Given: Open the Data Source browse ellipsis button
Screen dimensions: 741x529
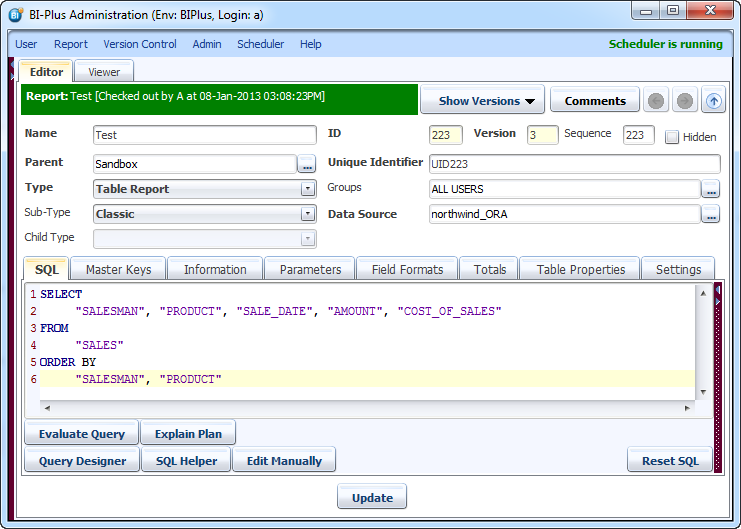Looking at the screenshot, I should (710, 214).
